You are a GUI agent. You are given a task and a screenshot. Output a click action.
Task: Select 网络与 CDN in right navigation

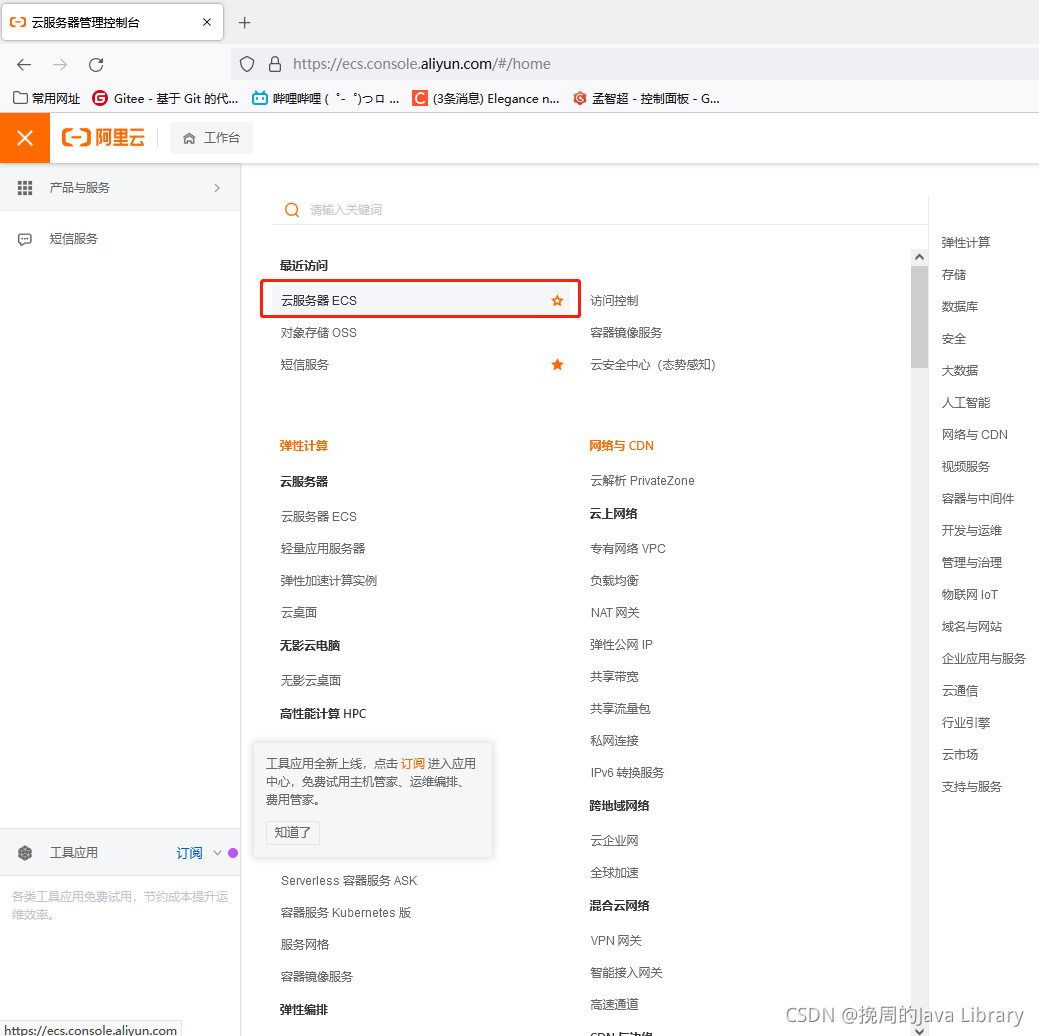[x=974, y=435]
